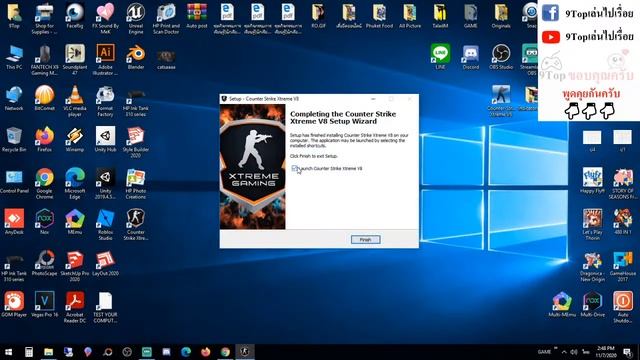
Task: Close the Counter Strike Xtreme V8 Setup window
Action: pyautogui.click(x=409, y=99)
